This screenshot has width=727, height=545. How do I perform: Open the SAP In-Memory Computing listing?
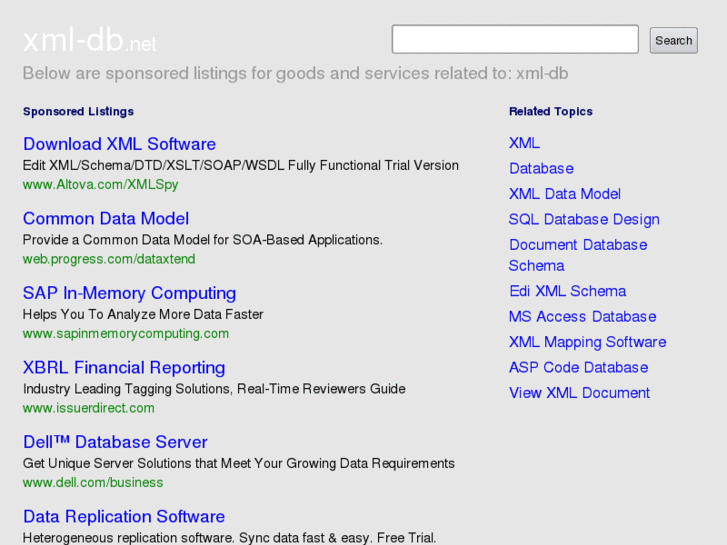(x=129, y=293)
